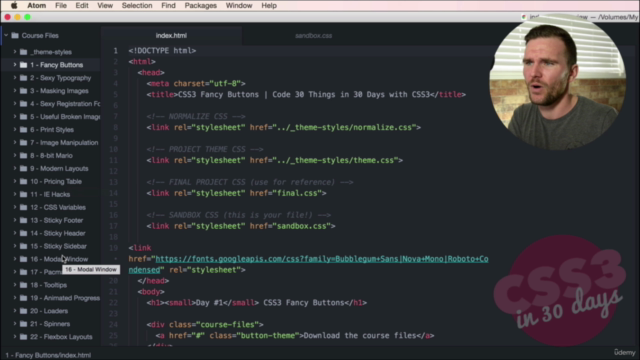Viewport: 640px width, 360px height.
Task: Switch to the index.html tab
Action: [x=171, y=36]
